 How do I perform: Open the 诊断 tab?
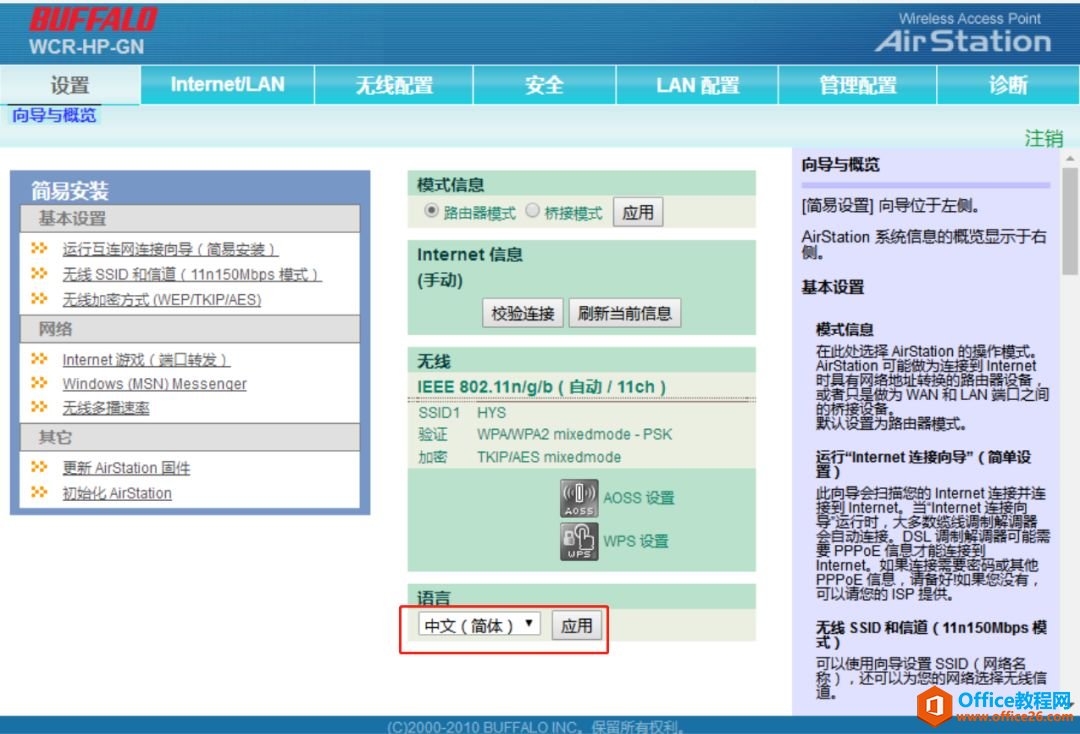(1008, 85)
